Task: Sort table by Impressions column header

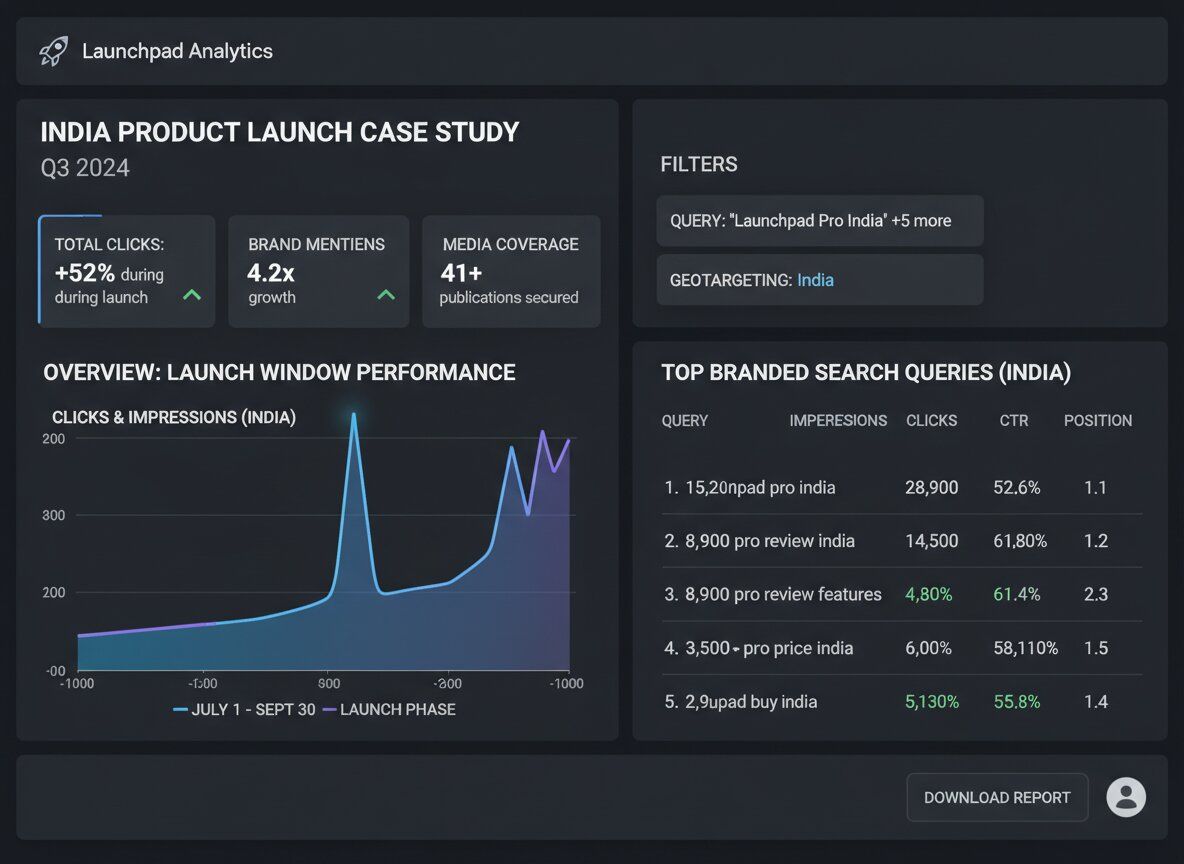Action: (838, 421)
